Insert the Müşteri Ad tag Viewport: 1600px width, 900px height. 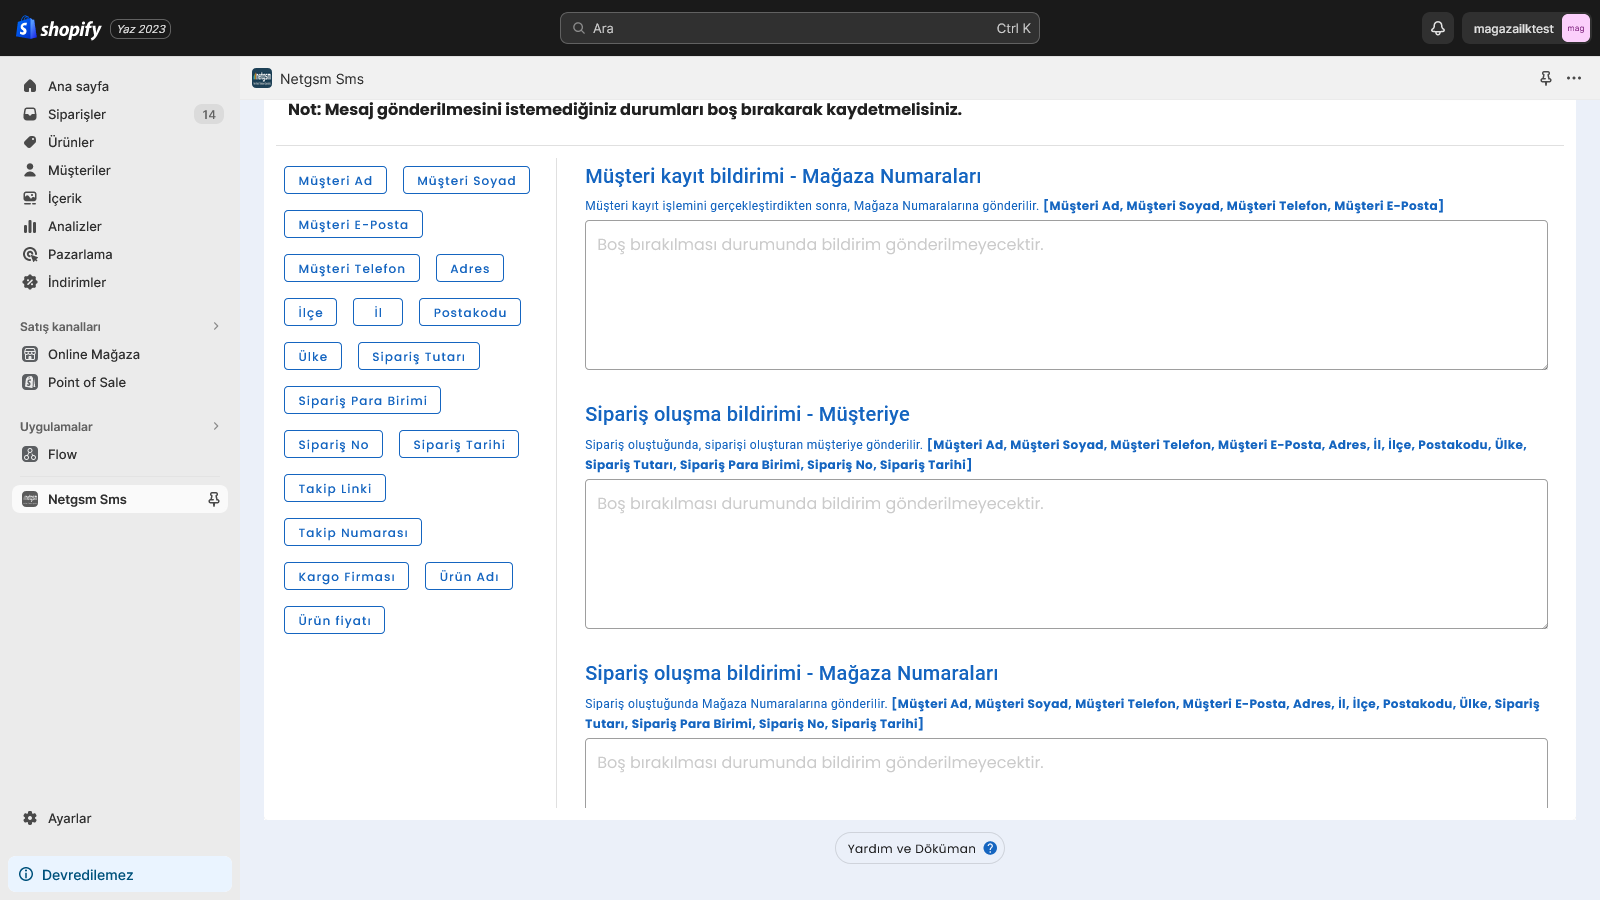(335, 180)
